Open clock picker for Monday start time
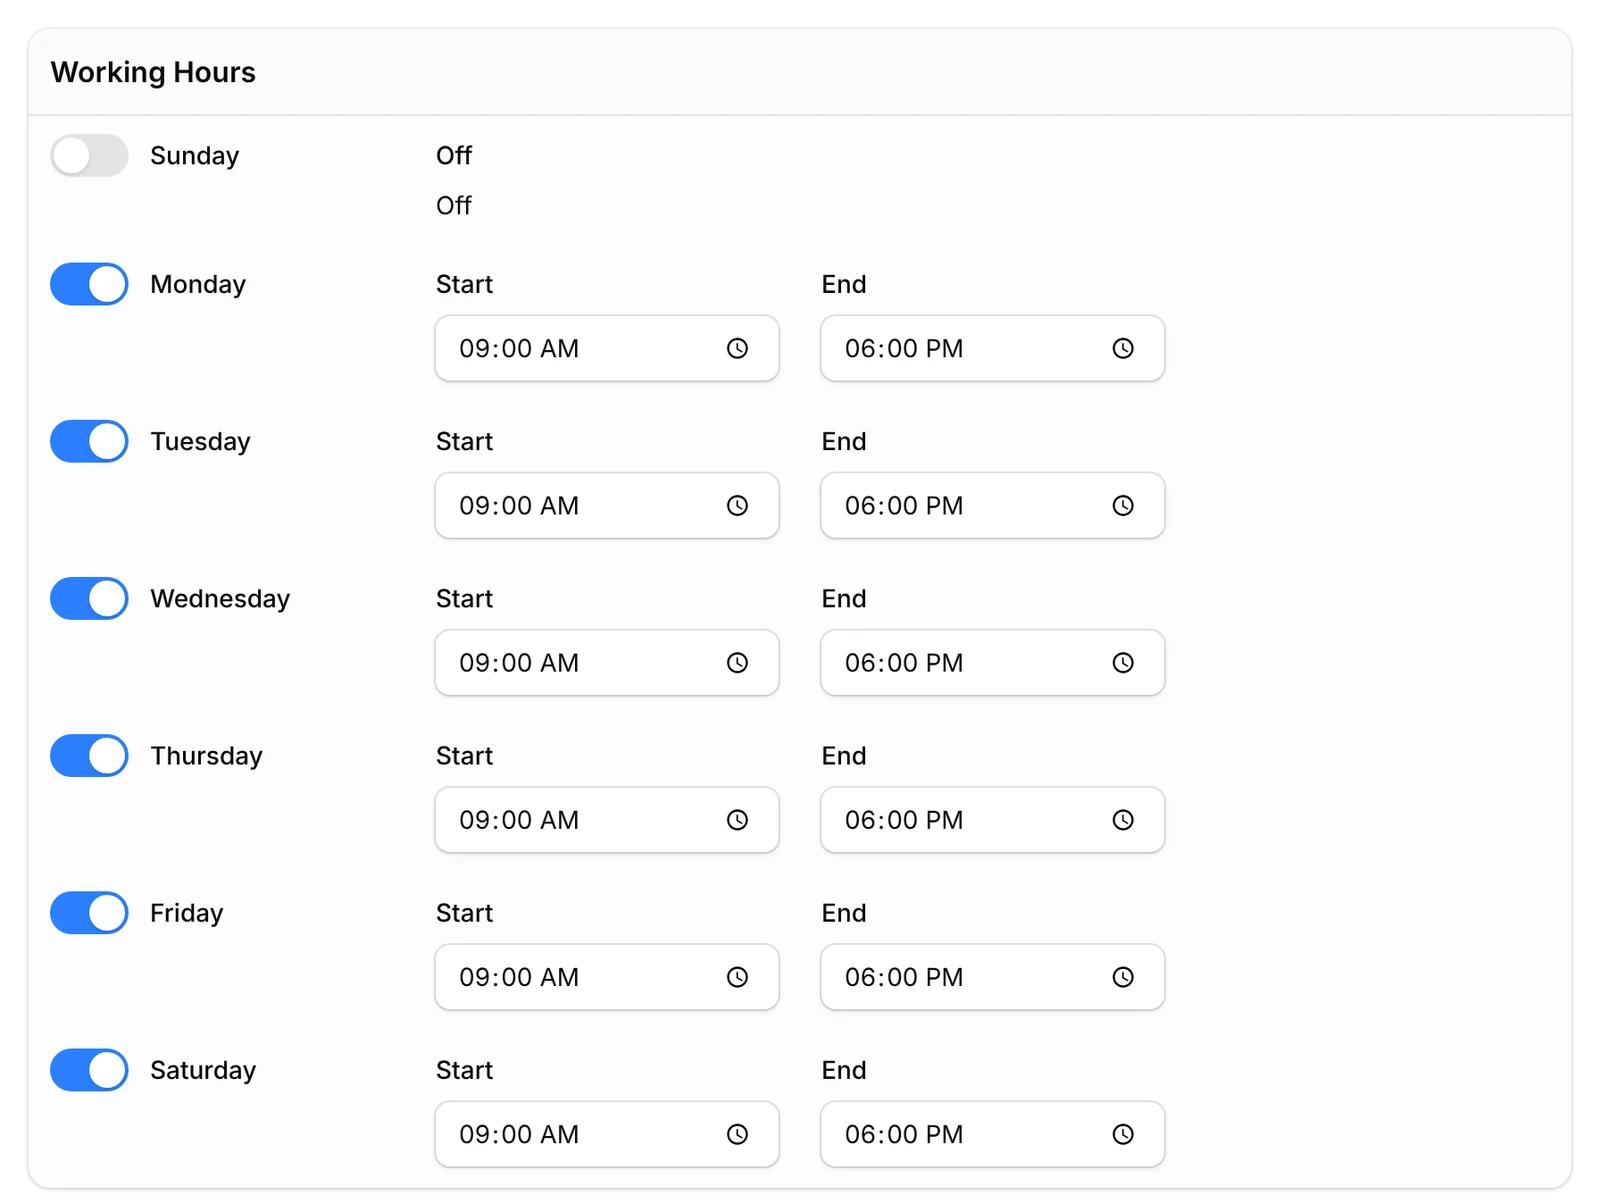This screenshot has height=1195, width=1600. coord(737,348)
